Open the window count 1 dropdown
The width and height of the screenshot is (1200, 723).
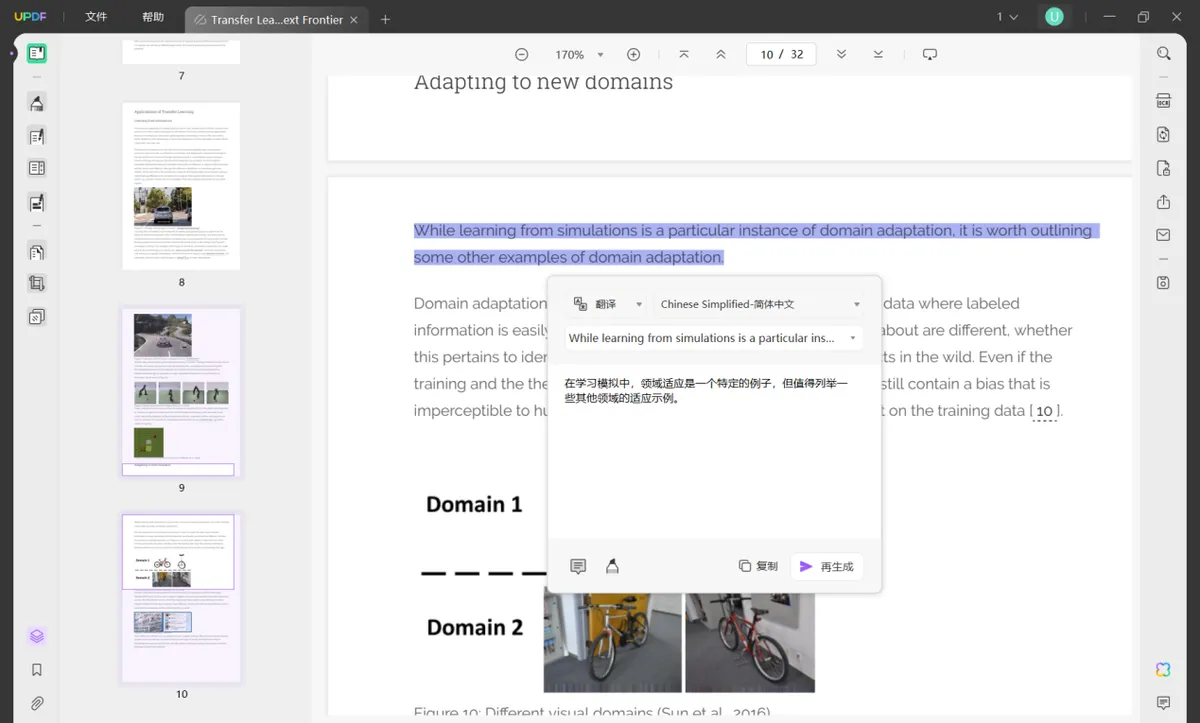[x=1007, y=17]
